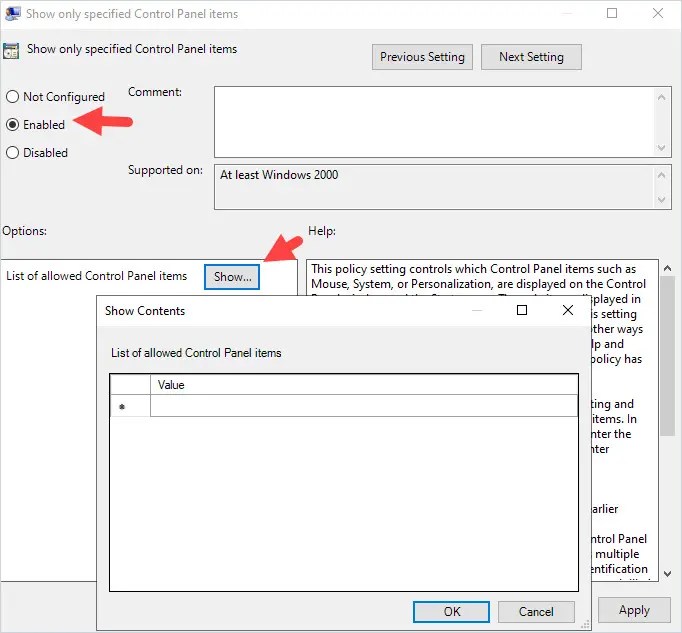Screen dimensions: 682x633
Task: Select the Disabled radio button
Action: tap(12, 153)
